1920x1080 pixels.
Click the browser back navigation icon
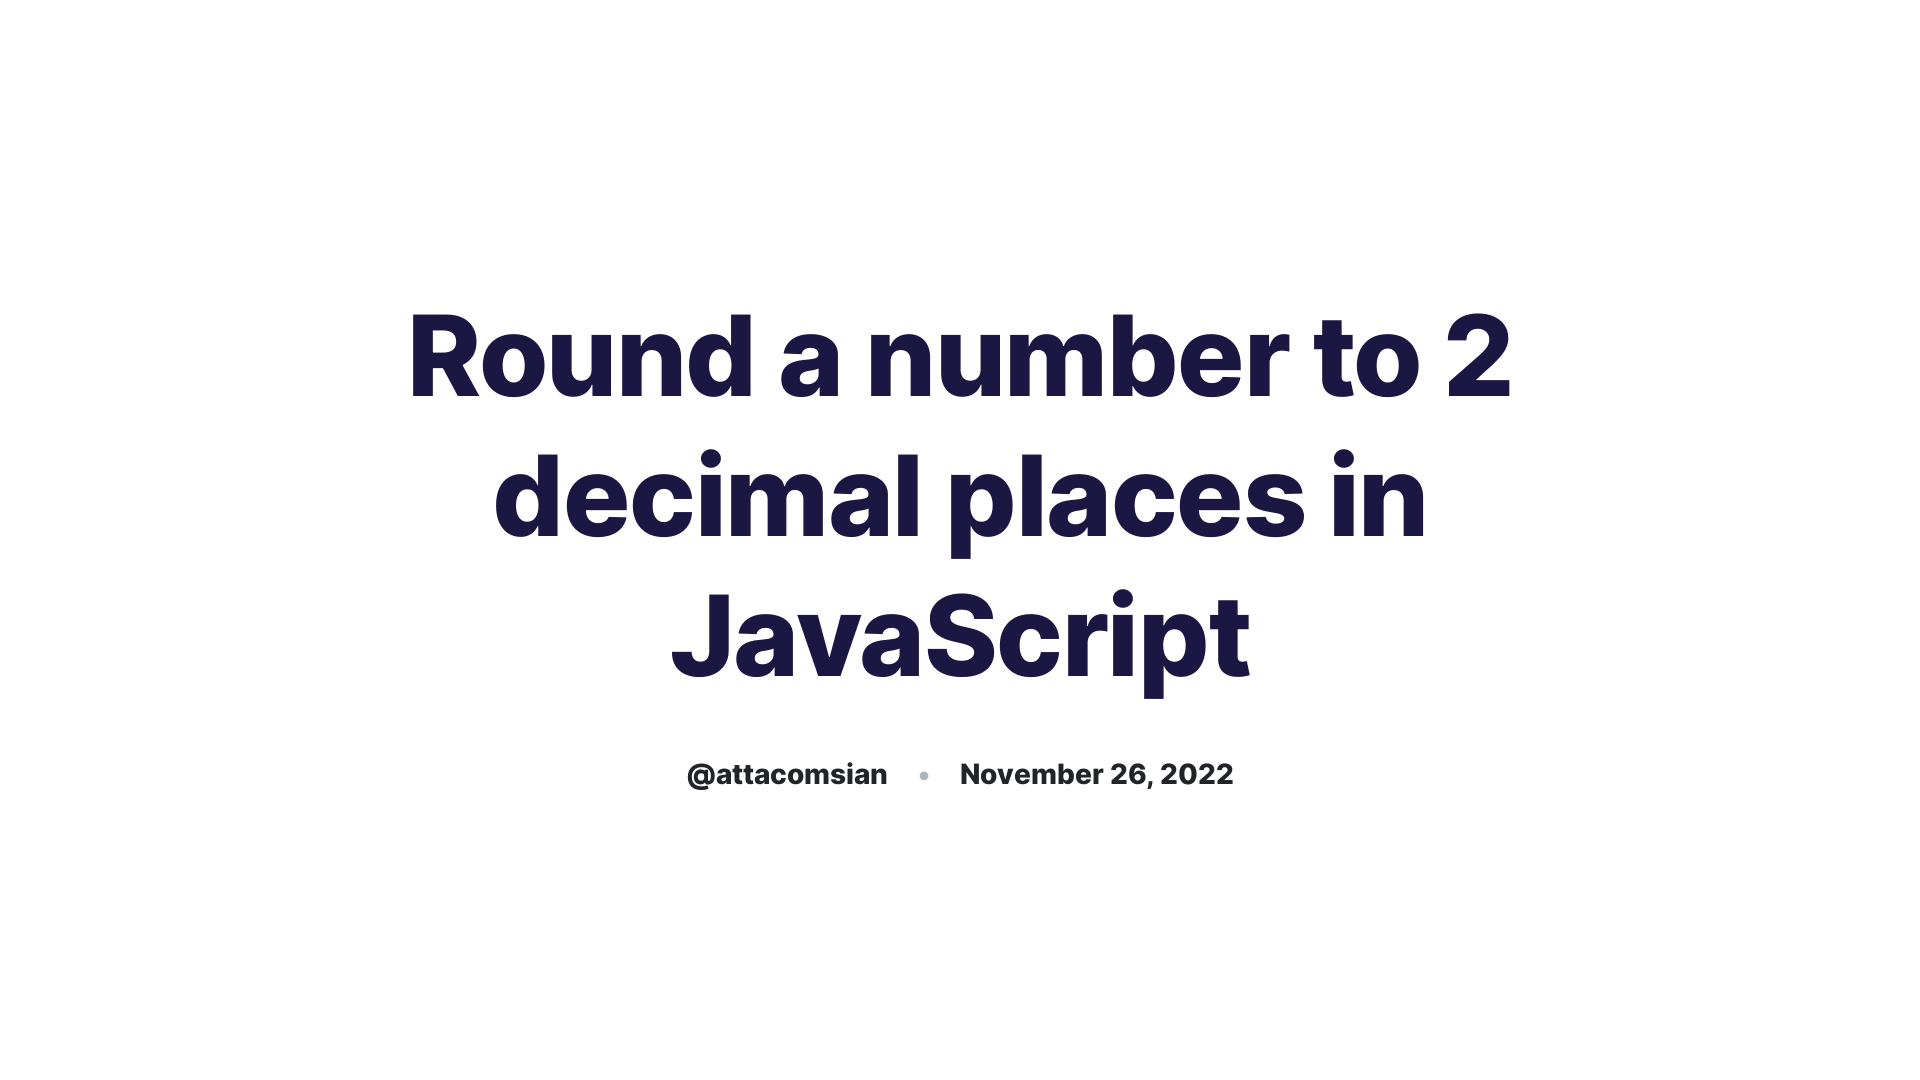point(26,26)
